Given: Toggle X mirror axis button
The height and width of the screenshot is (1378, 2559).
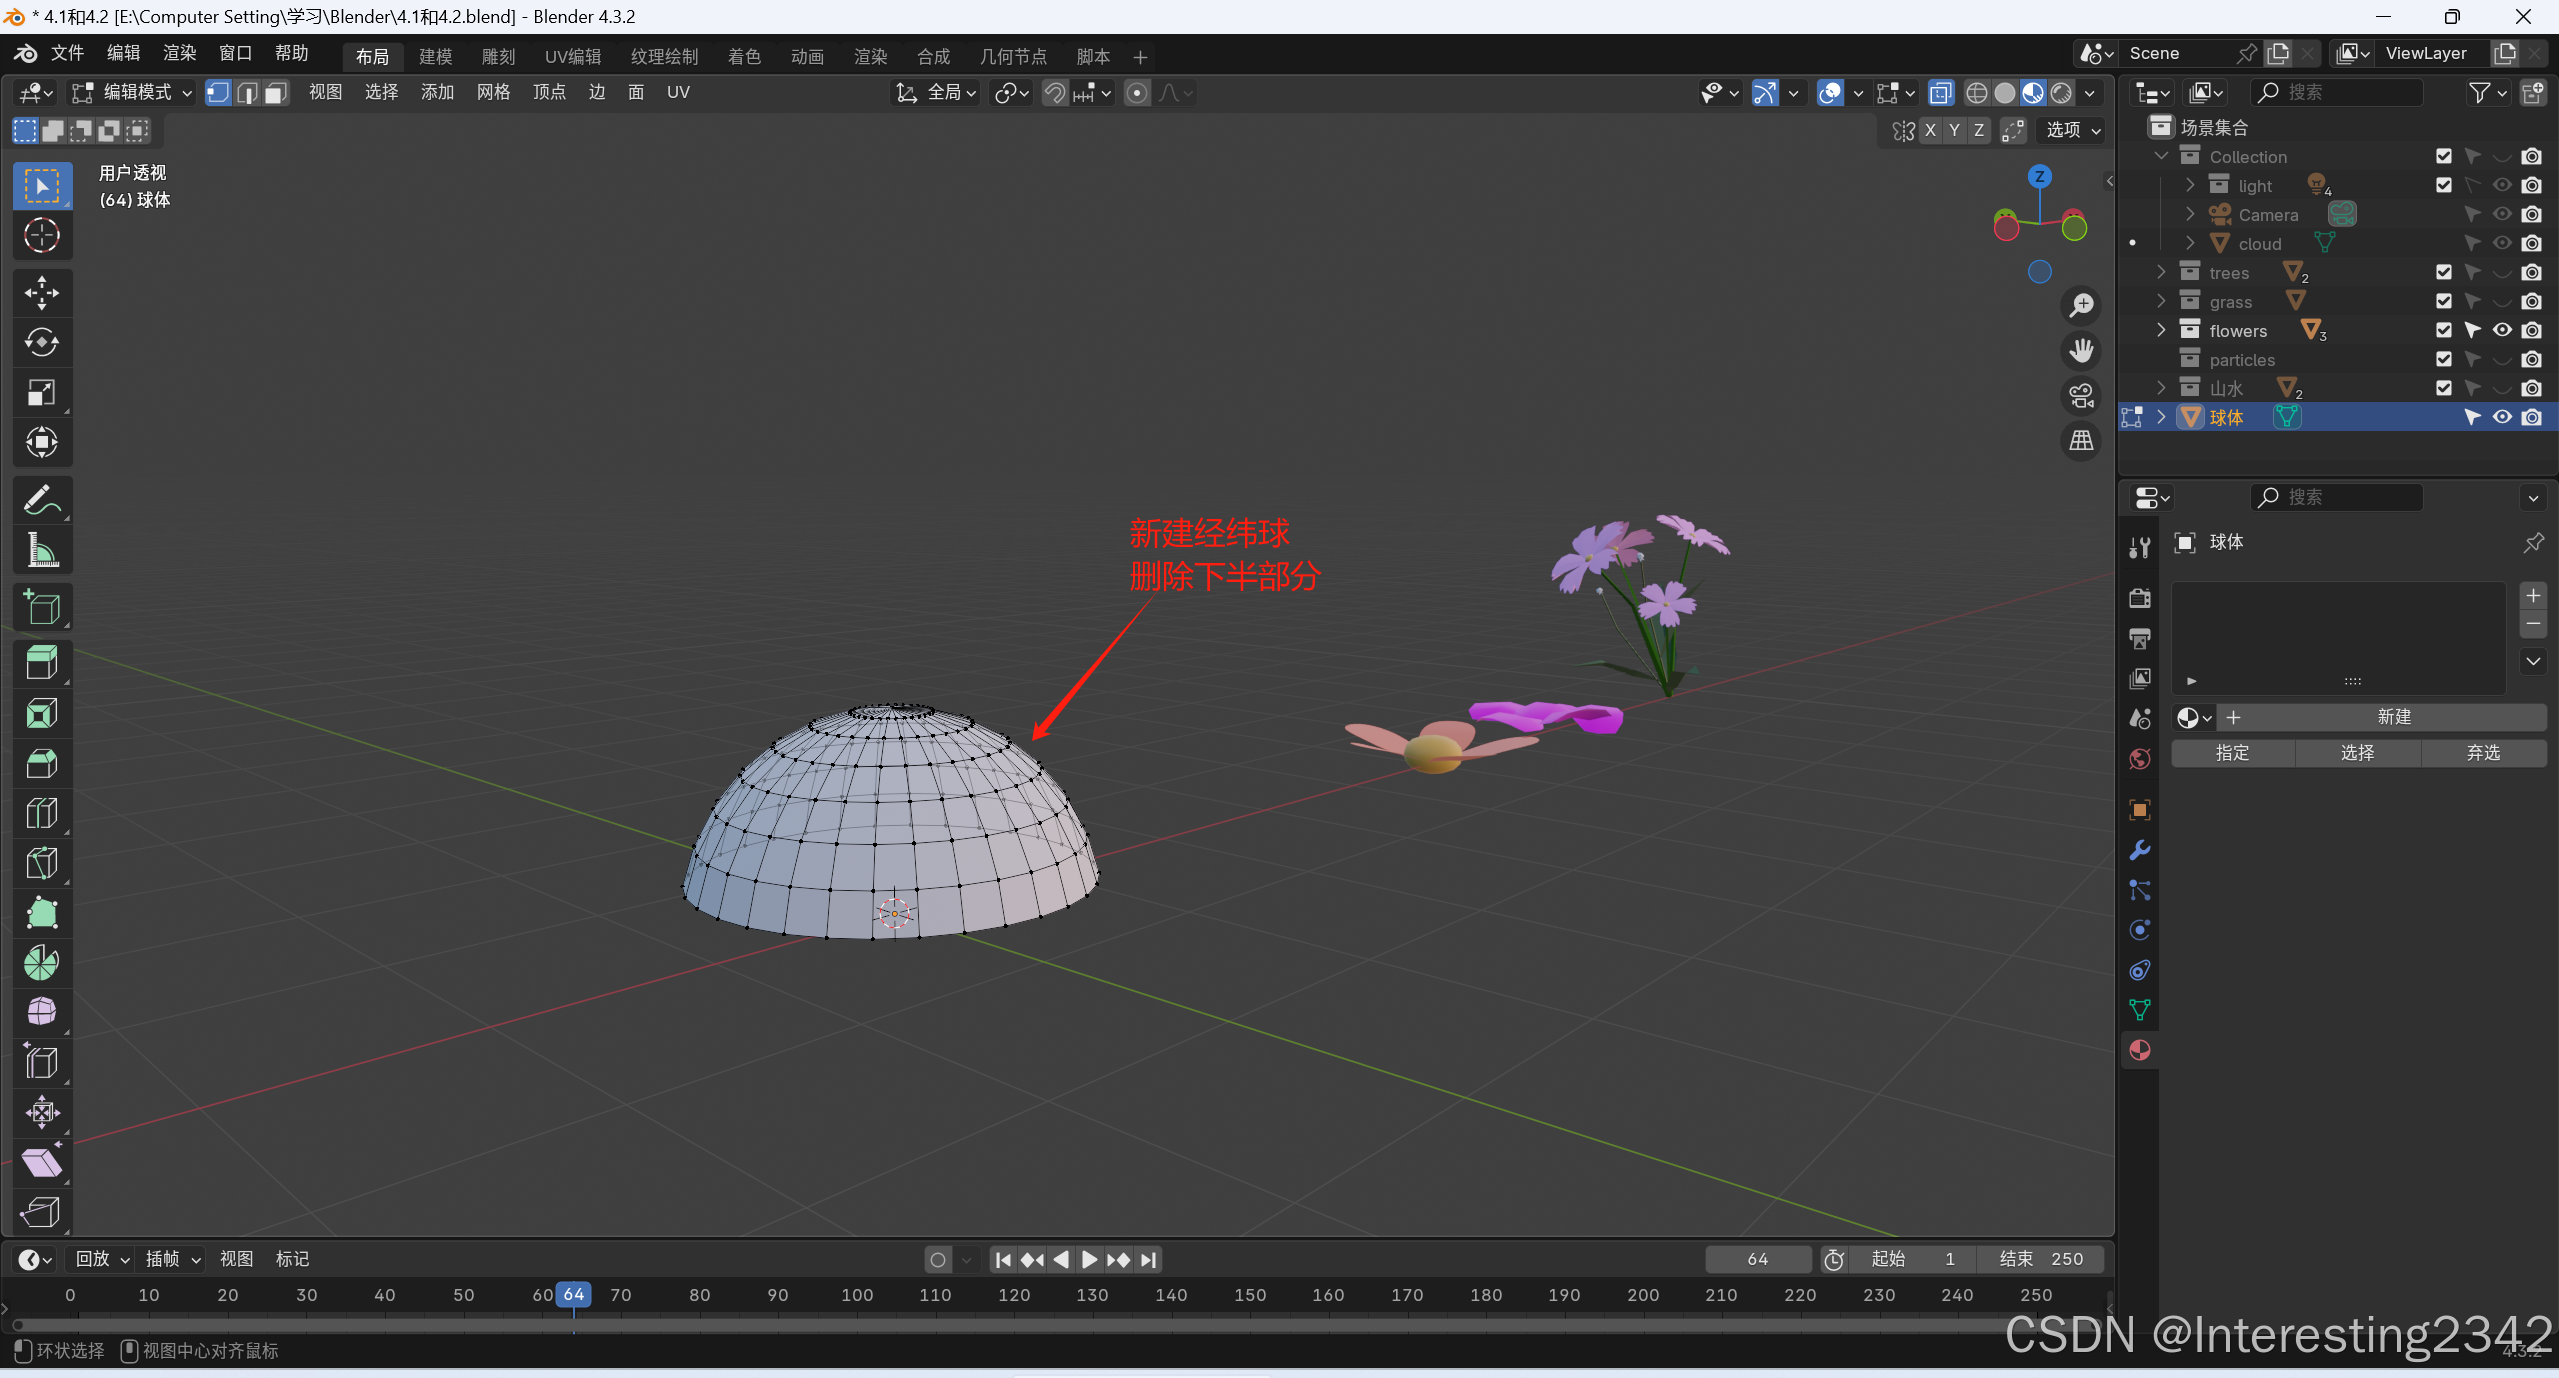Looking at the screenshot, I should 1930,130.
